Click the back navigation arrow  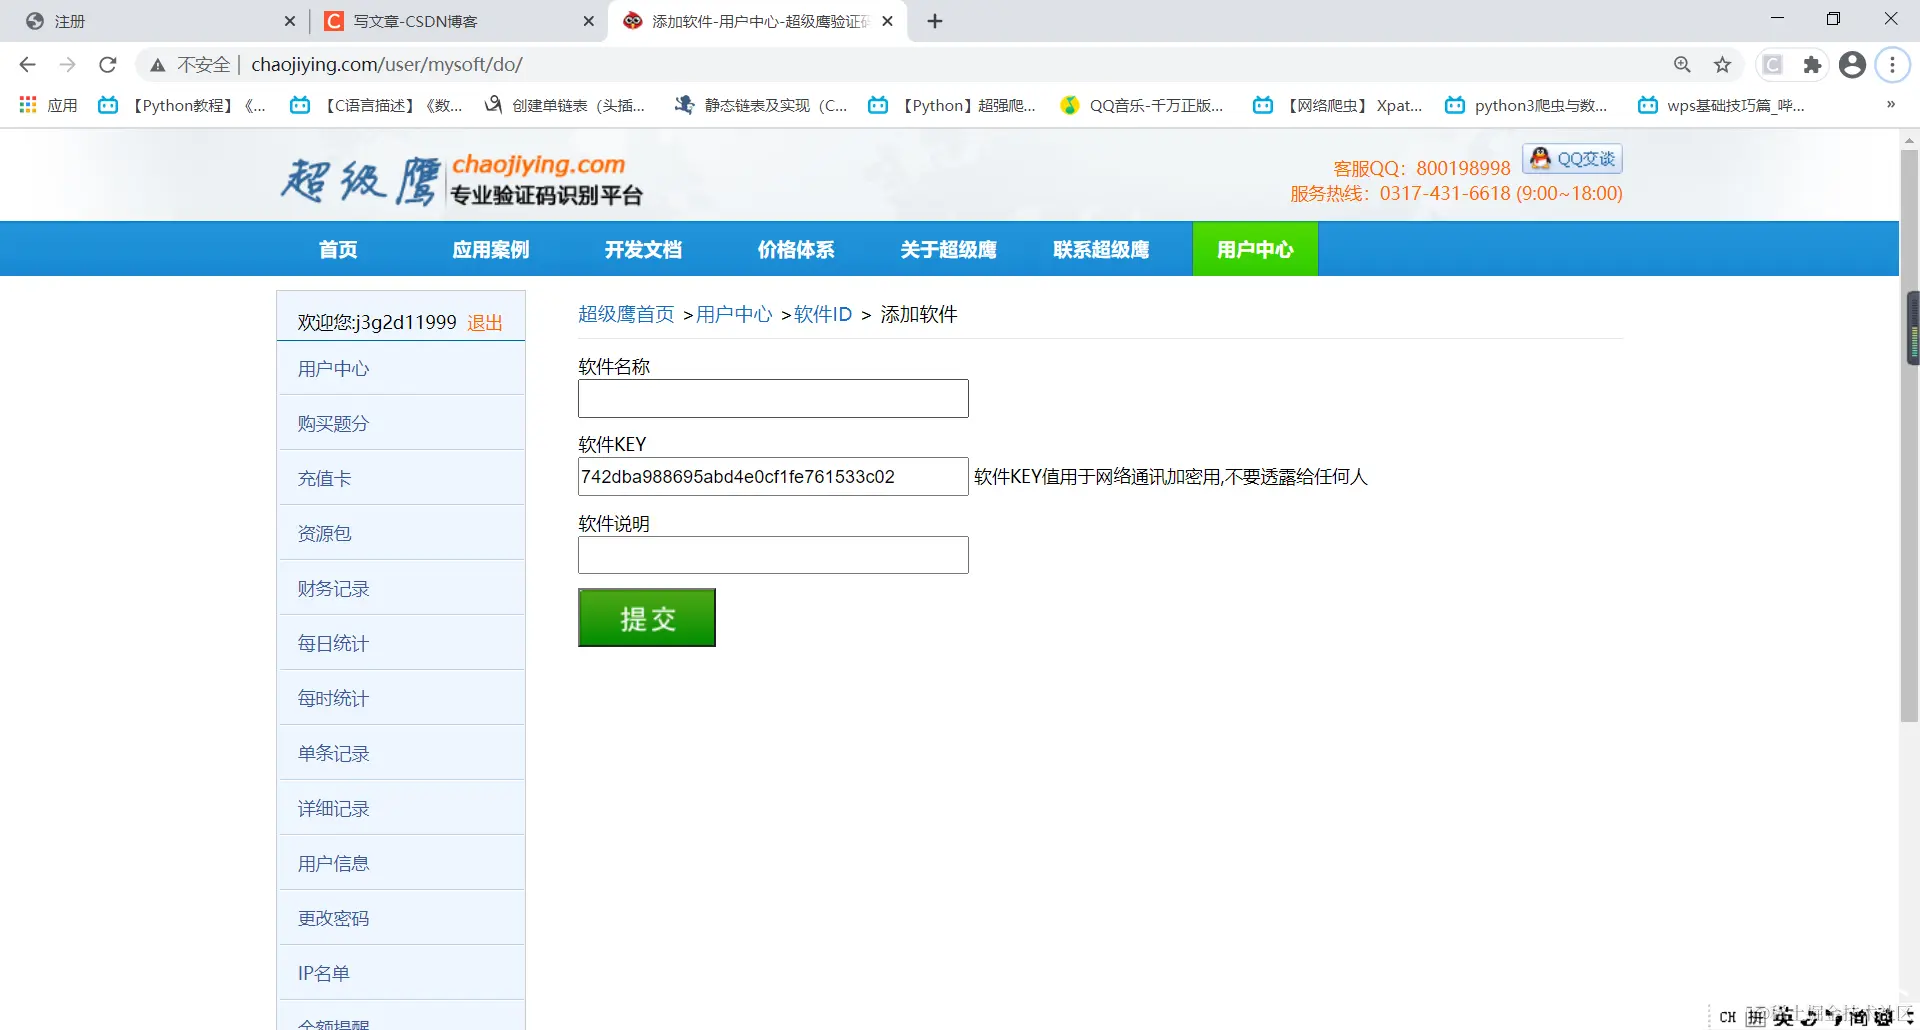pyautogui.click(x=27, y=64)
